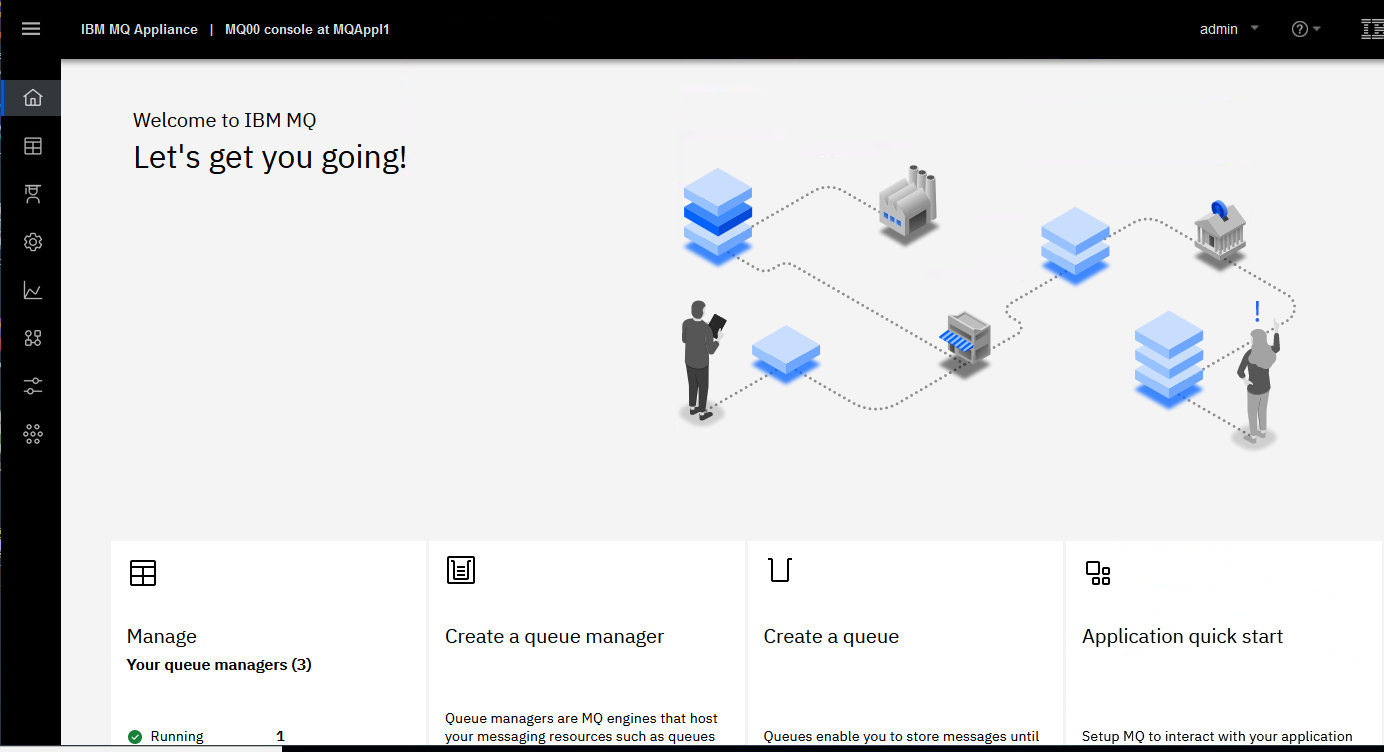This screenshot has width=1384, height=752.
Task: Open the hamburger navigation menu
Action: click(x=31, y=29)
